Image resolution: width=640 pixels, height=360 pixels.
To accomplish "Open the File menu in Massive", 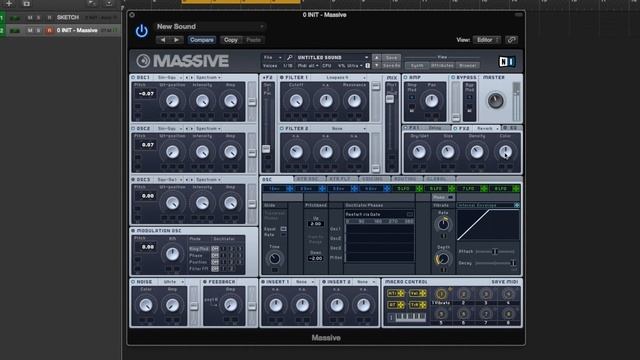I will pos(272,58).
